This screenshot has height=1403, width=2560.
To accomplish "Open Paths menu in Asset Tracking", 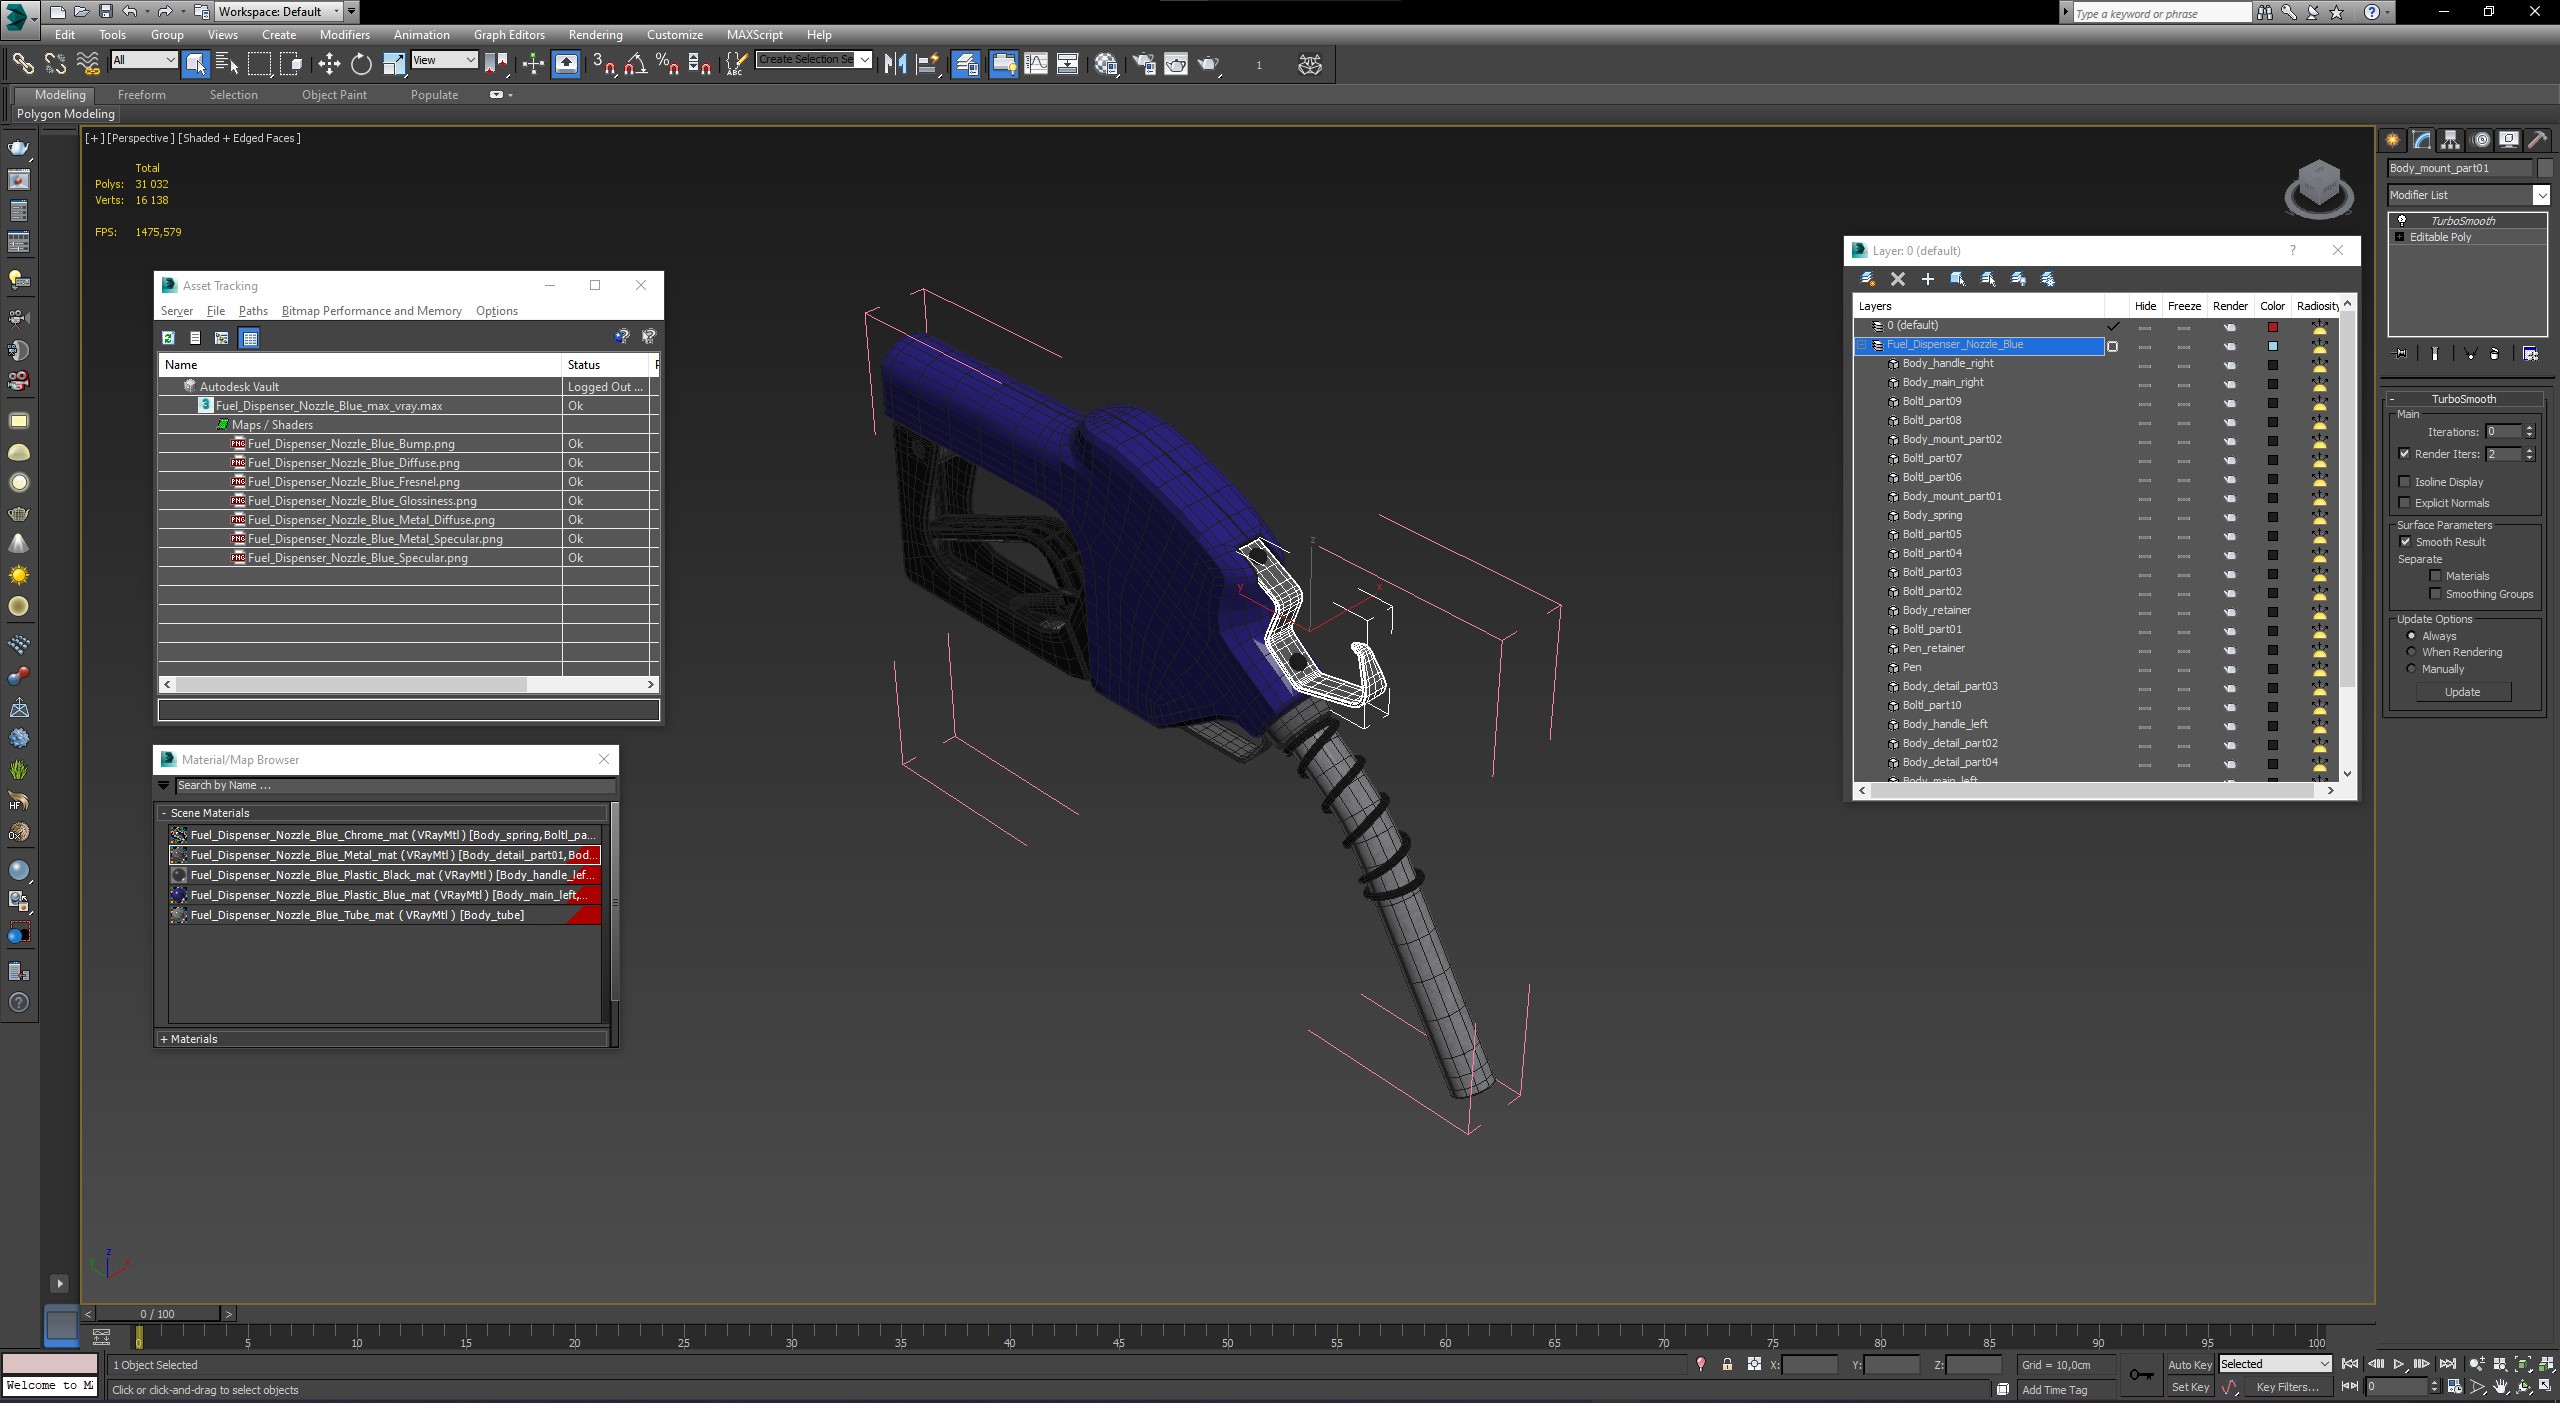I will coord(253,311).
